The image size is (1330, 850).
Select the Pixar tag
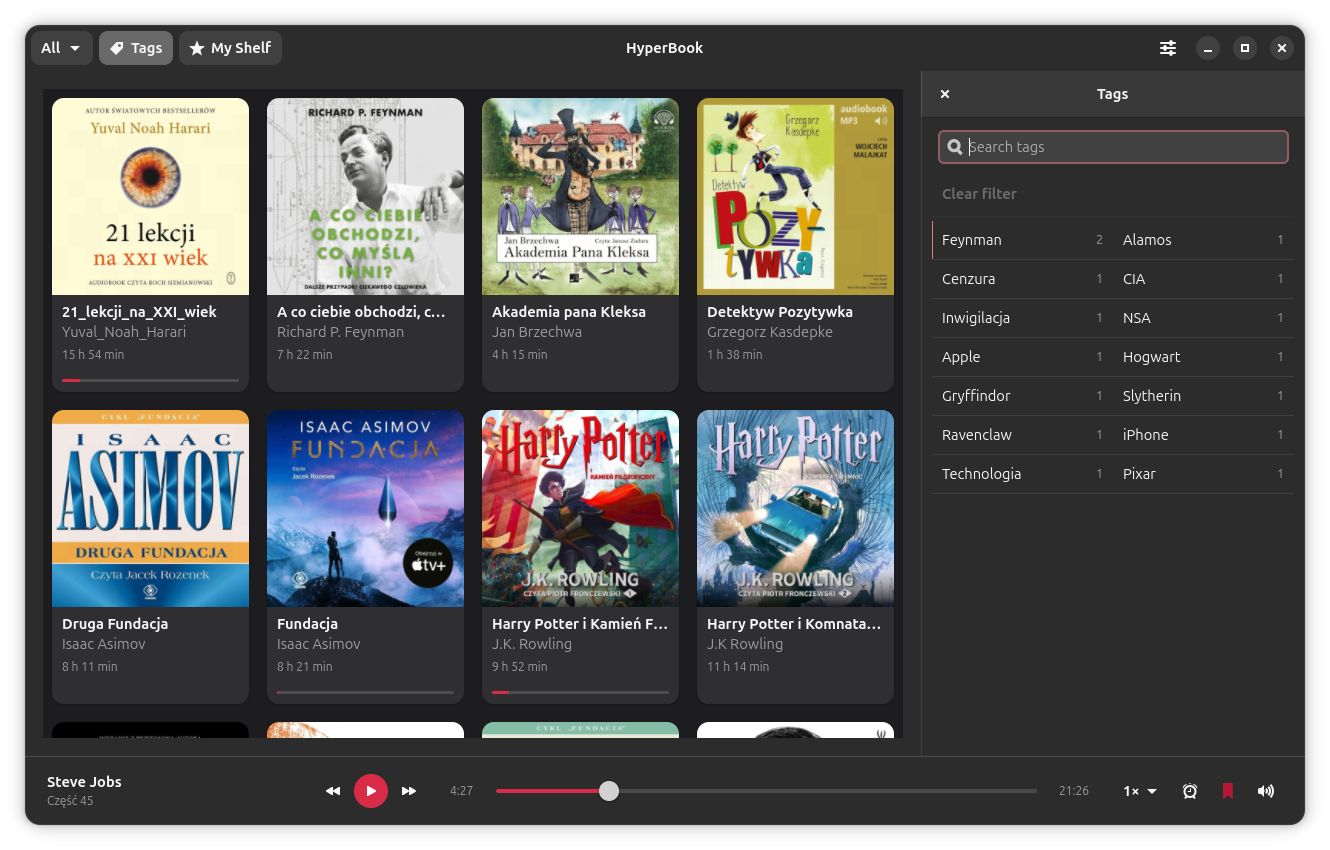click(1203, 474)
